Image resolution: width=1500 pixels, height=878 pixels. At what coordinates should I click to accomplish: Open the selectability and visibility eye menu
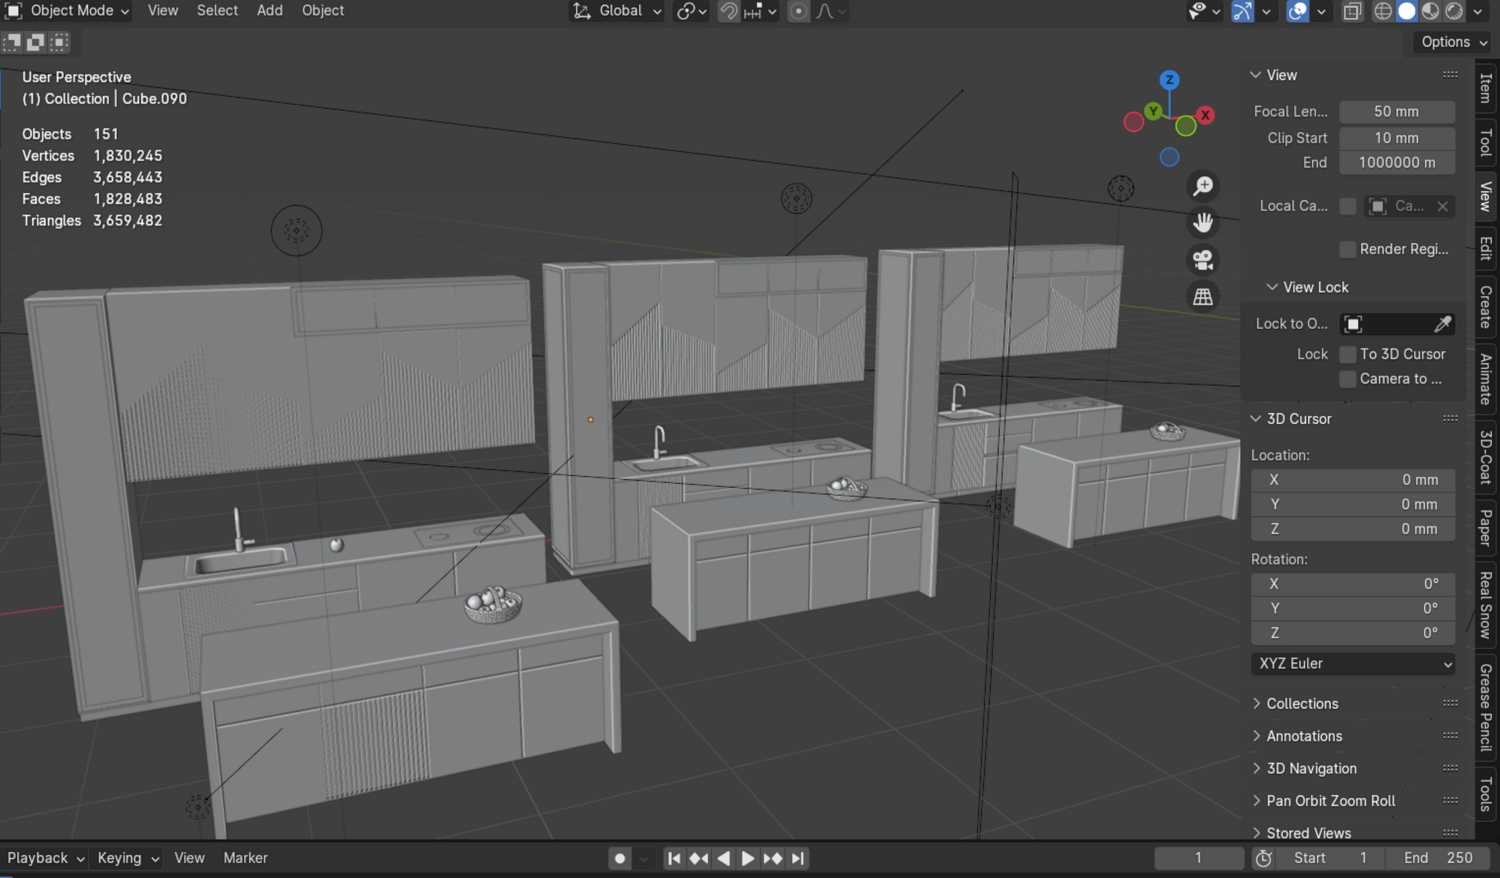pyautogui.click(x=1204, y=11)
